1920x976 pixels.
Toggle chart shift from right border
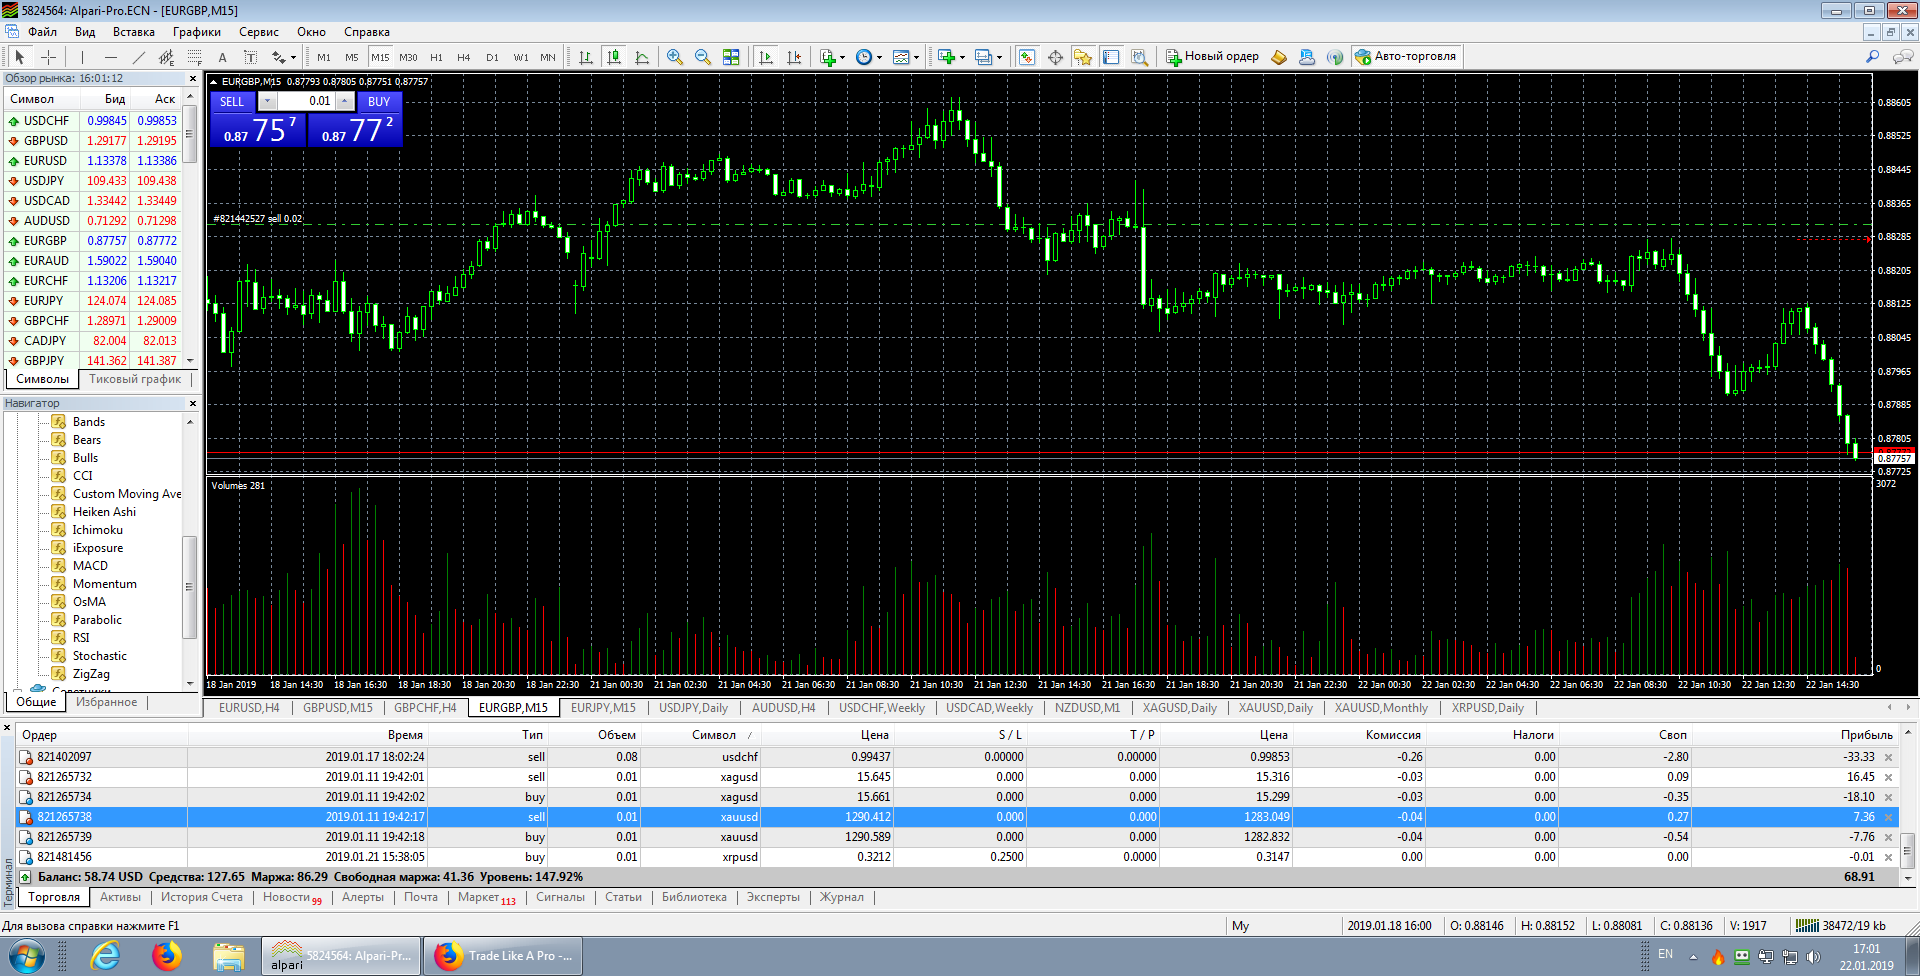pos(794,57)
